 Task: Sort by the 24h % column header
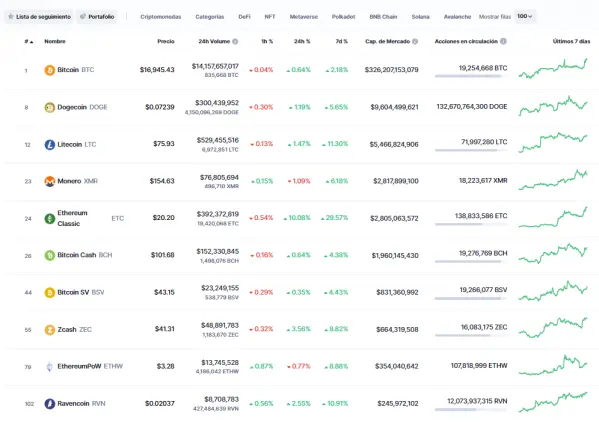(x=302, y=41)
